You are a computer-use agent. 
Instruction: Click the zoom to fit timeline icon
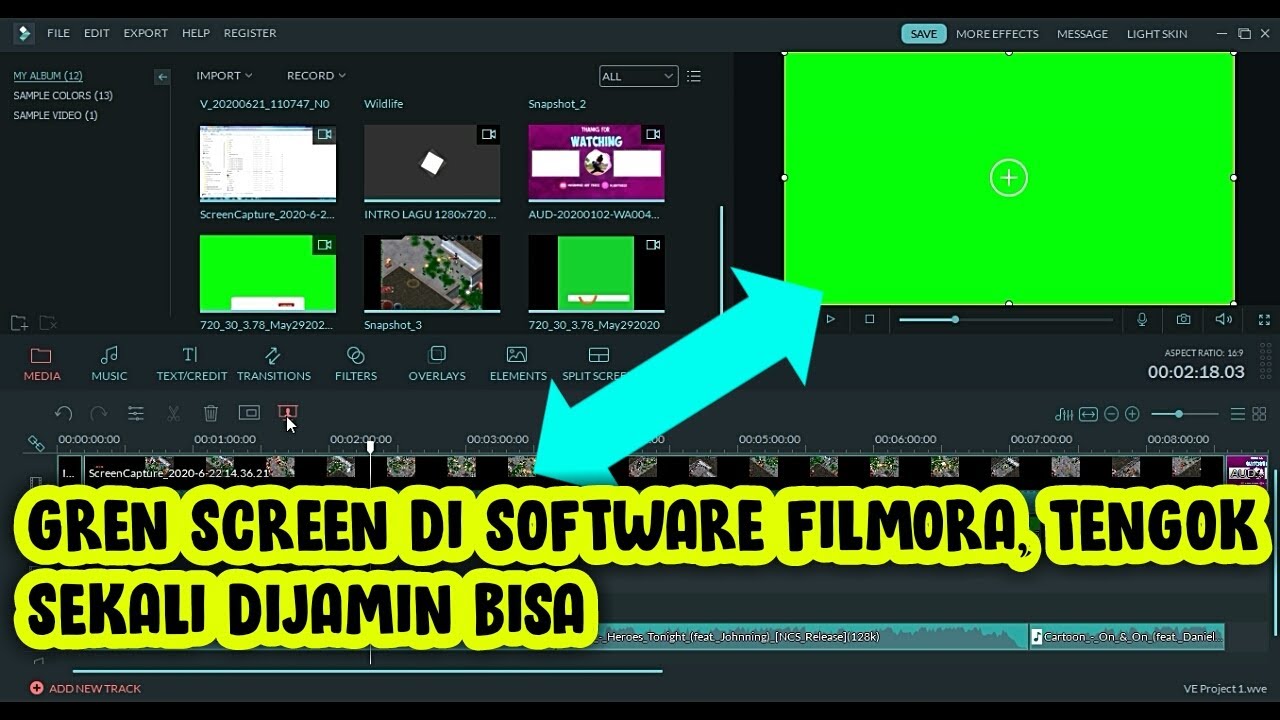point(1088,414)
